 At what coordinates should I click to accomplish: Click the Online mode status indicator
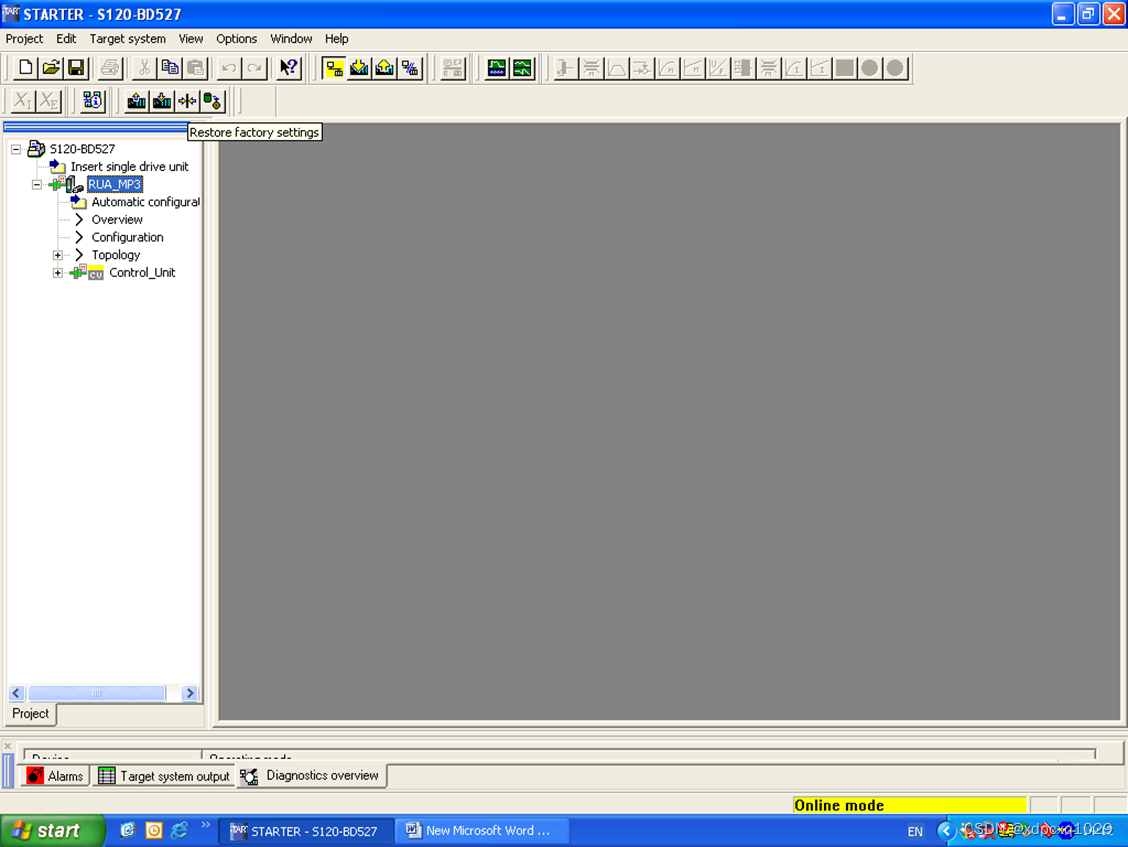point(909,805)
